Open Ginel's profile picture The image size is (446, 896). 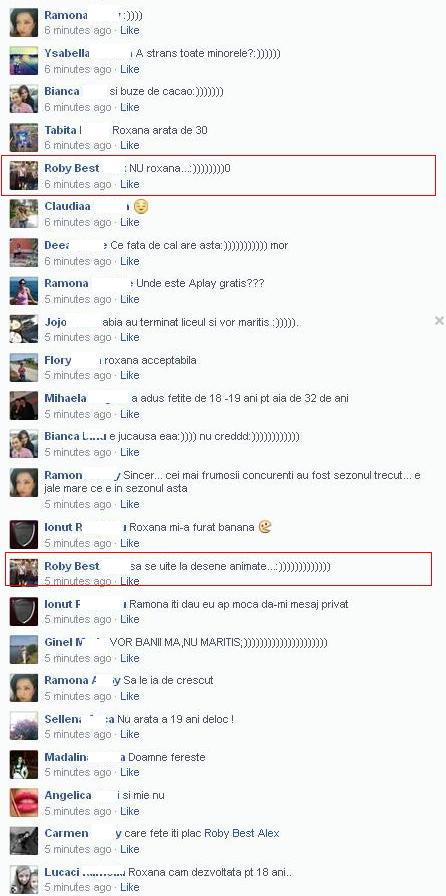pyautogui.click(x=24, y=650)
